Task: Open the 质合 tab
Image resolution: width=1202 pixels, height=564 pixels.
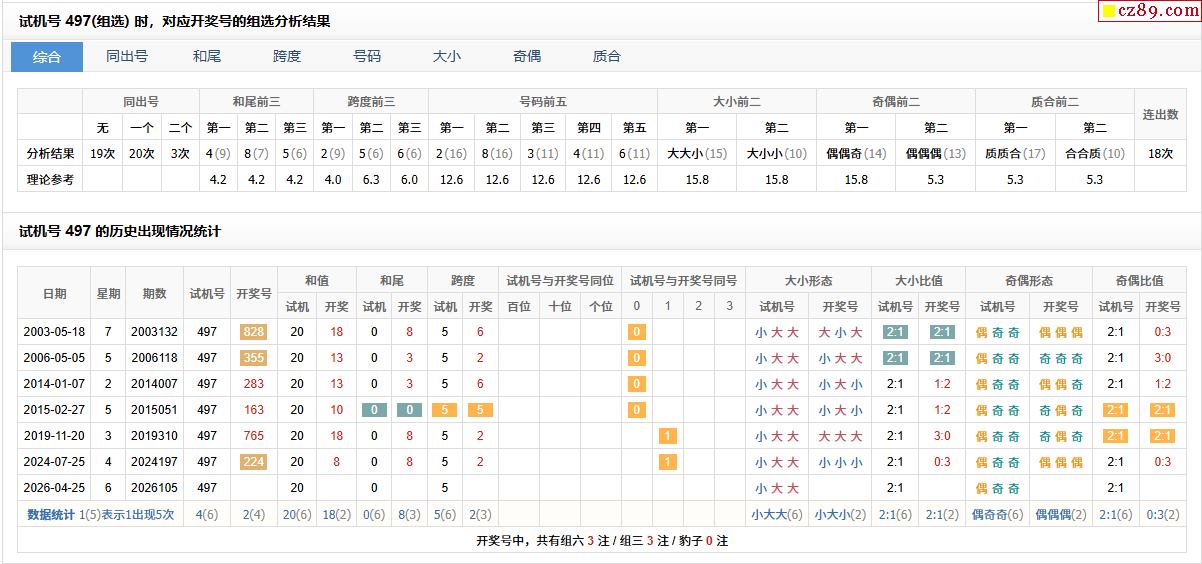Action: click(x=607, y=57)
